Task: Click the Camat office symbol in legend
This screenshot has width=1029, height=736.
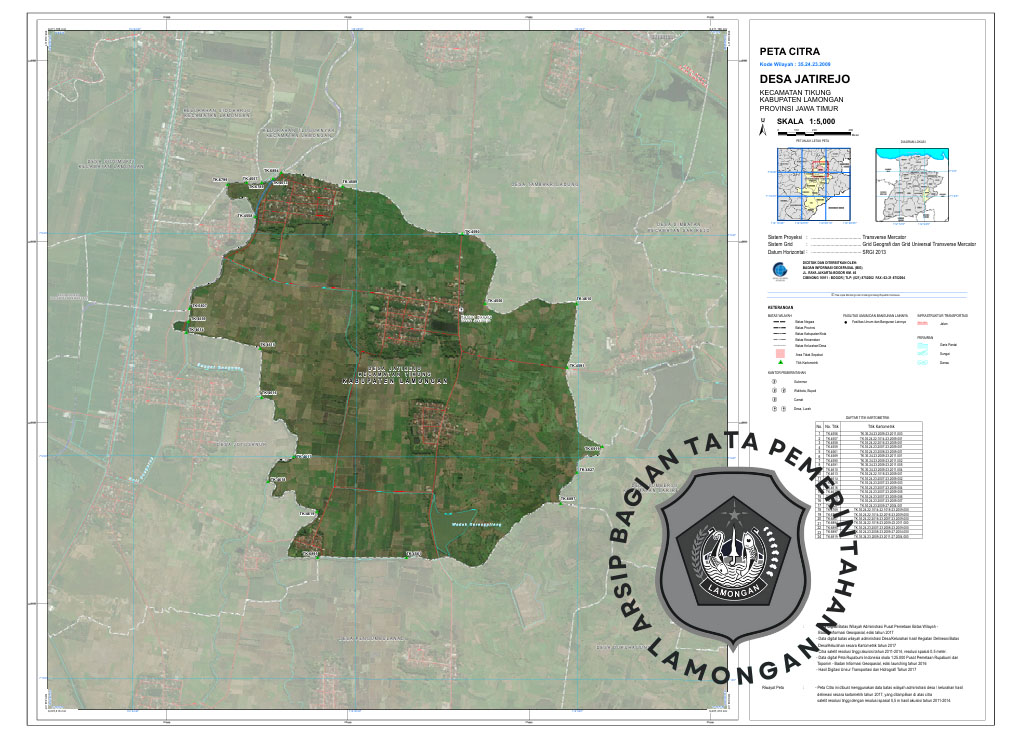Action: point(774,399)
